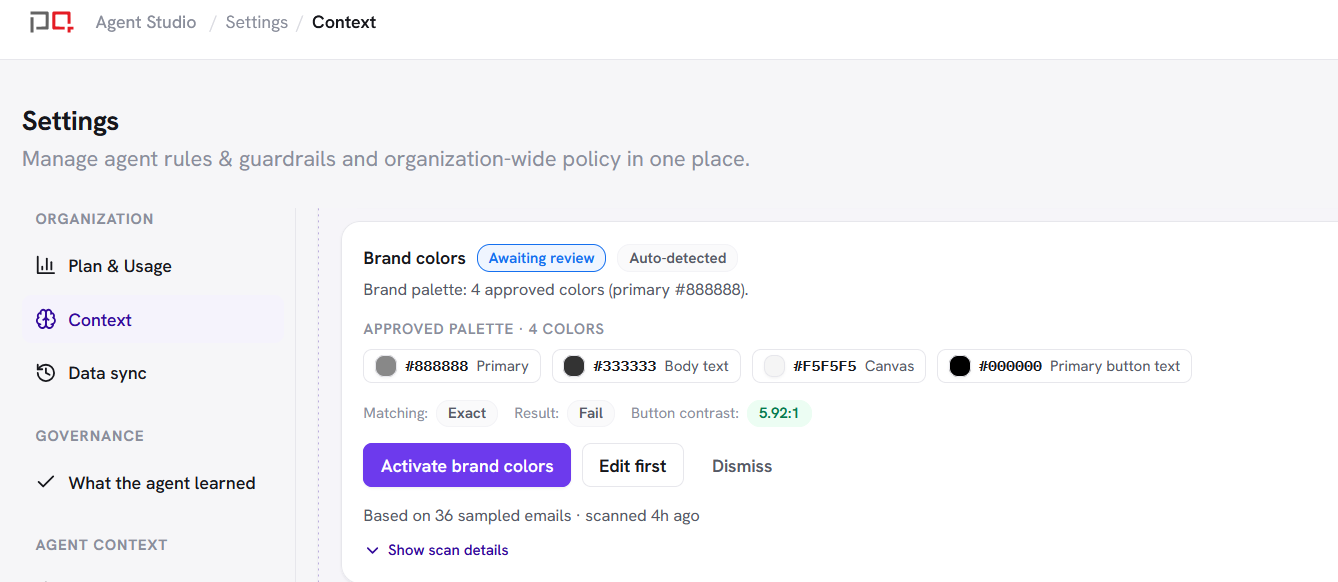Click the APPROVED PALETTE · 4 COLORS label

pos(484,329)
